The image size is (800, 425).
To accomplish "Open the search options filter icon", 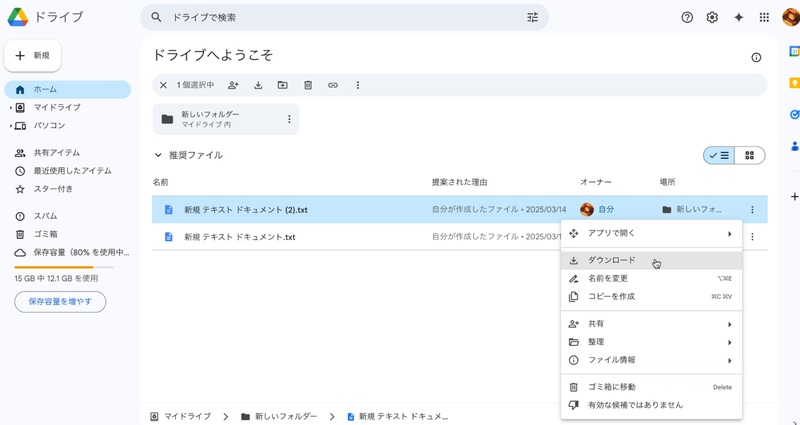I will pyautogui.click(x=532, y=17).
